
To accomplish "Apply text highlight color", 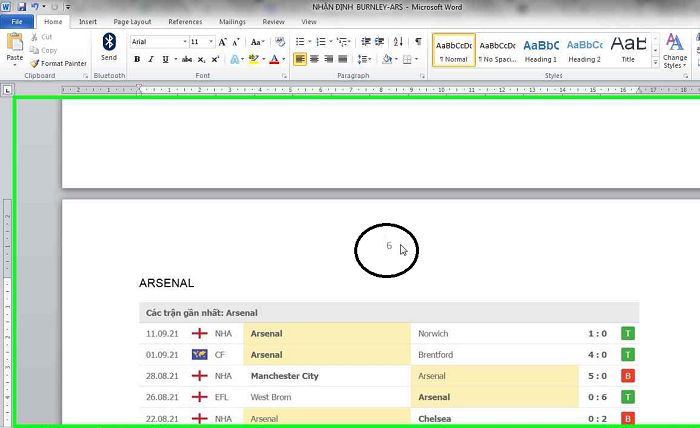I will (254, 59).
